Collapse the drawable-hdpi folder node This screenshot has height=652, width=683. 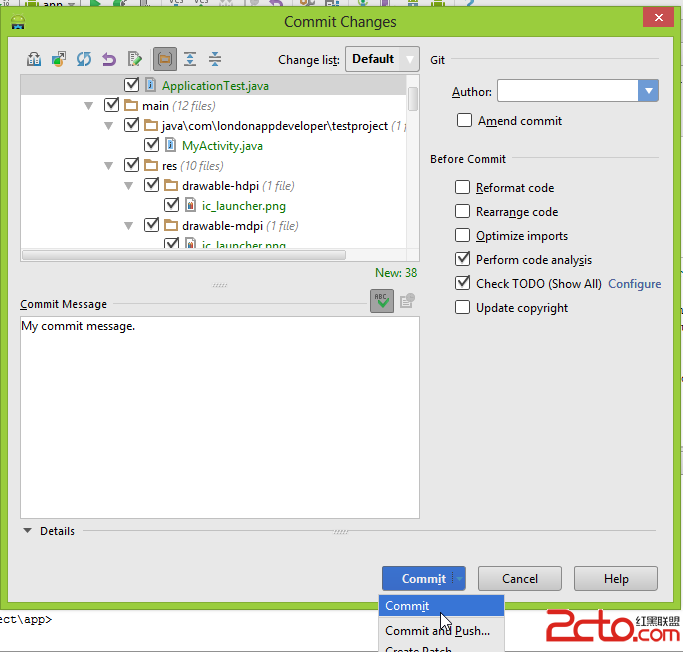(x=128, y=186)
